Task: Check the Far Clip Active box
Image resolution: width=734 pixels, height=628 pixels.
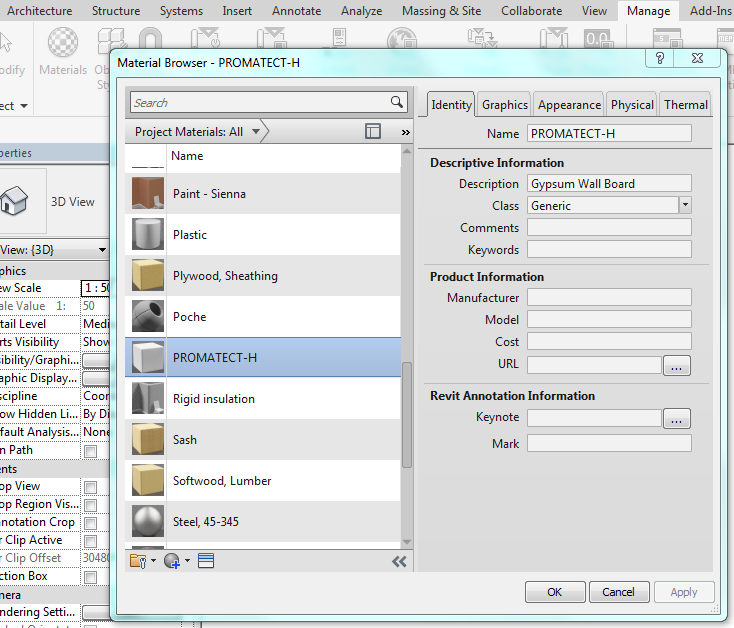Action: (x=91, y=540)
